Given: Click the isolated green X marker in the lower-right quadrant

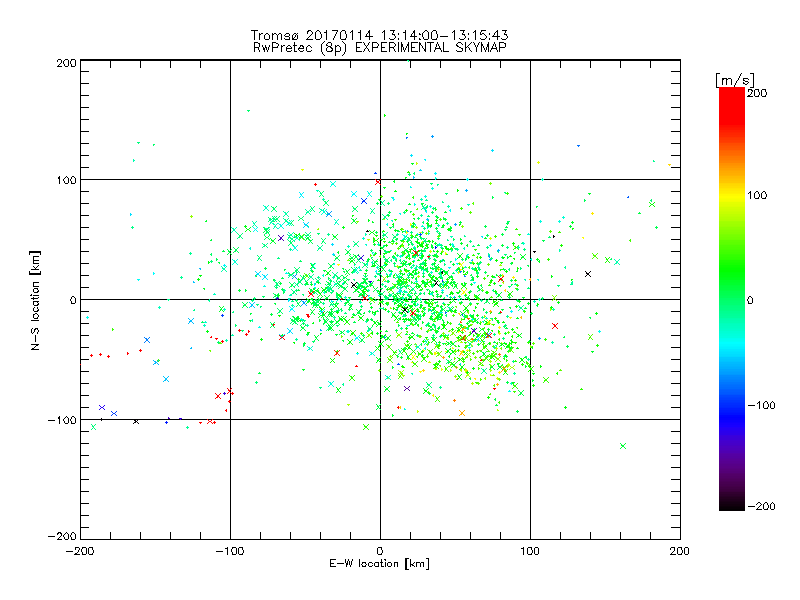Looking at the screenshot, I should (x=622, y=446).
